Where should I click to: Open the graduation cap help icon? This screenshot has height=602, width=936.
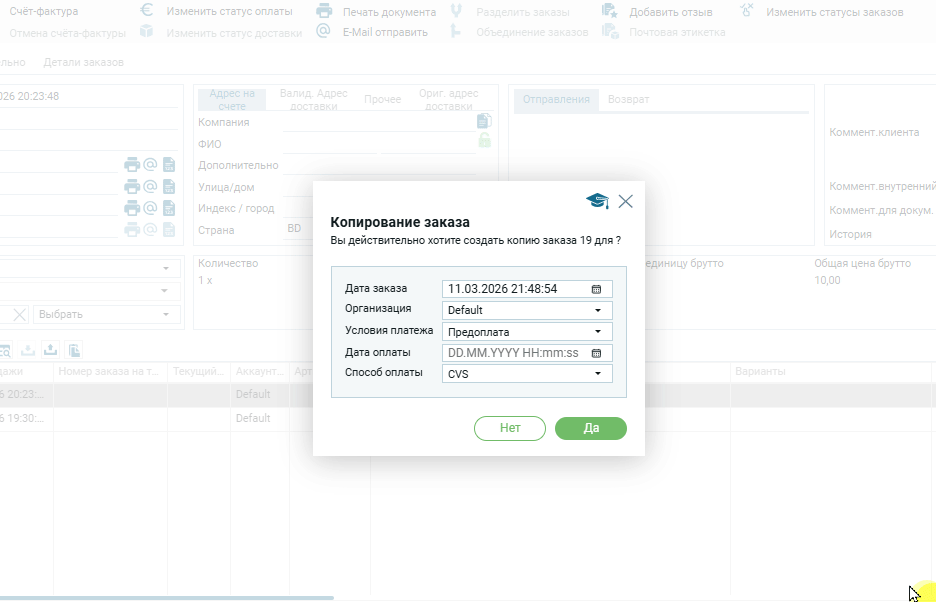(x=597, y=201)
